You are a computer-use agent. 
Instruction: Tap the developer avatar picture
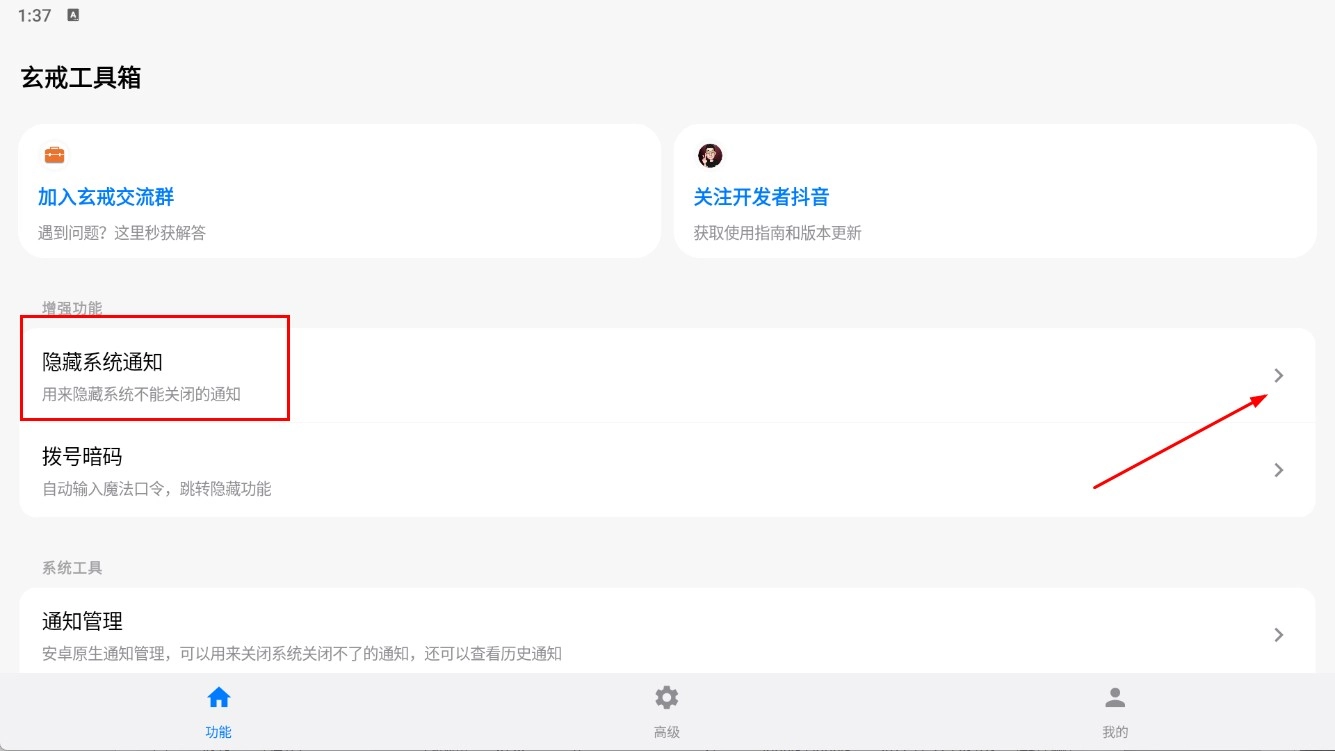coord(710,155)
